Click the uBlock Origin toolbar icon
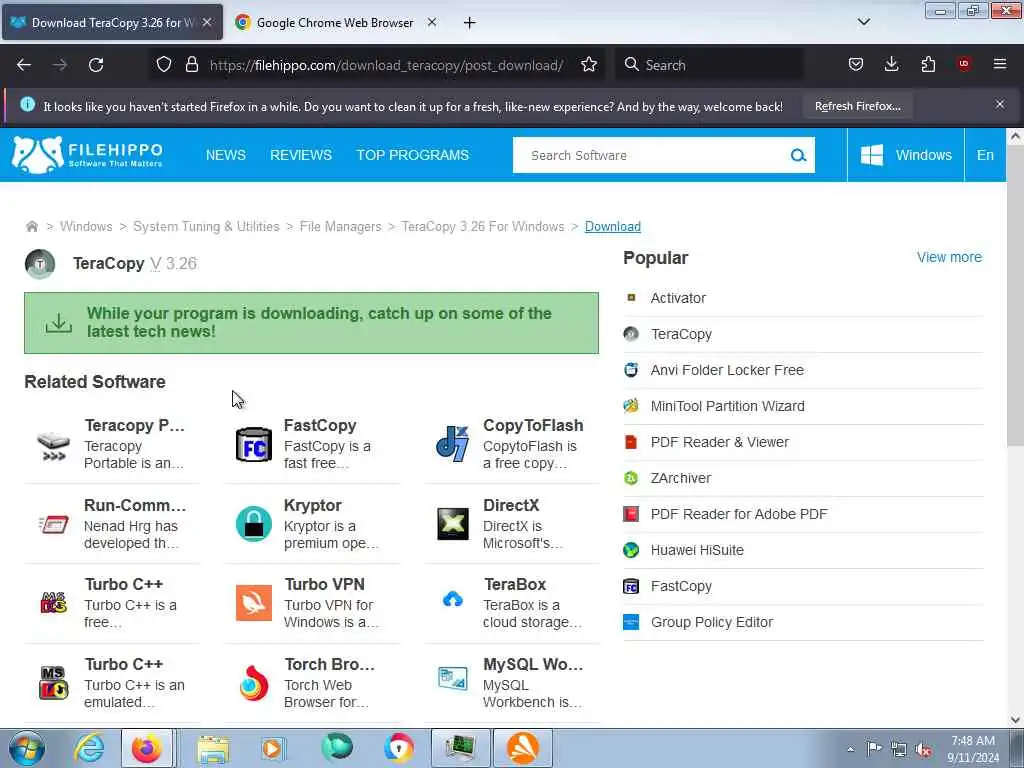The height and width of the screenshot is (768, 1024). pos(964,64)
